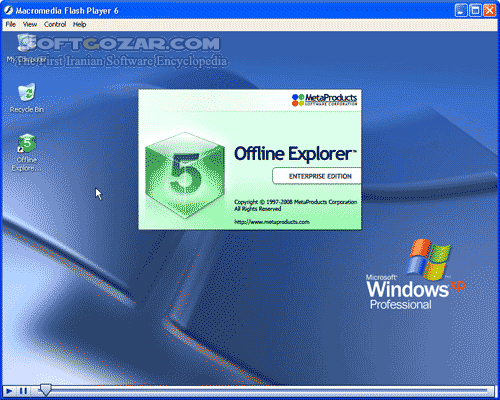
Task: Click the Offline Explorer title text
Action: pyautogui.click(x=295, y=154)
